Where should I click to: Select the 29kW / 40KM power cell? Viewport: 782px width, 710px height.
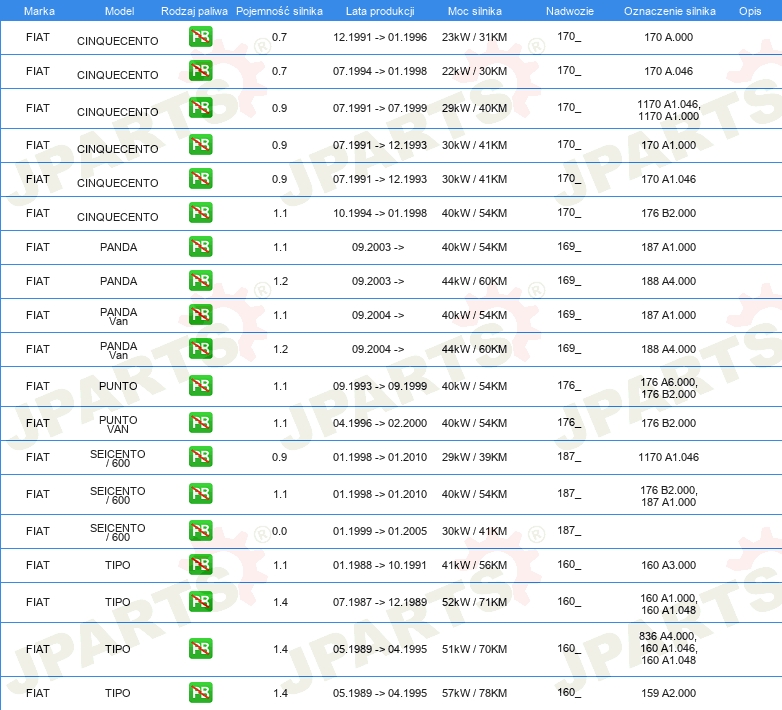(x=474, y=108)
